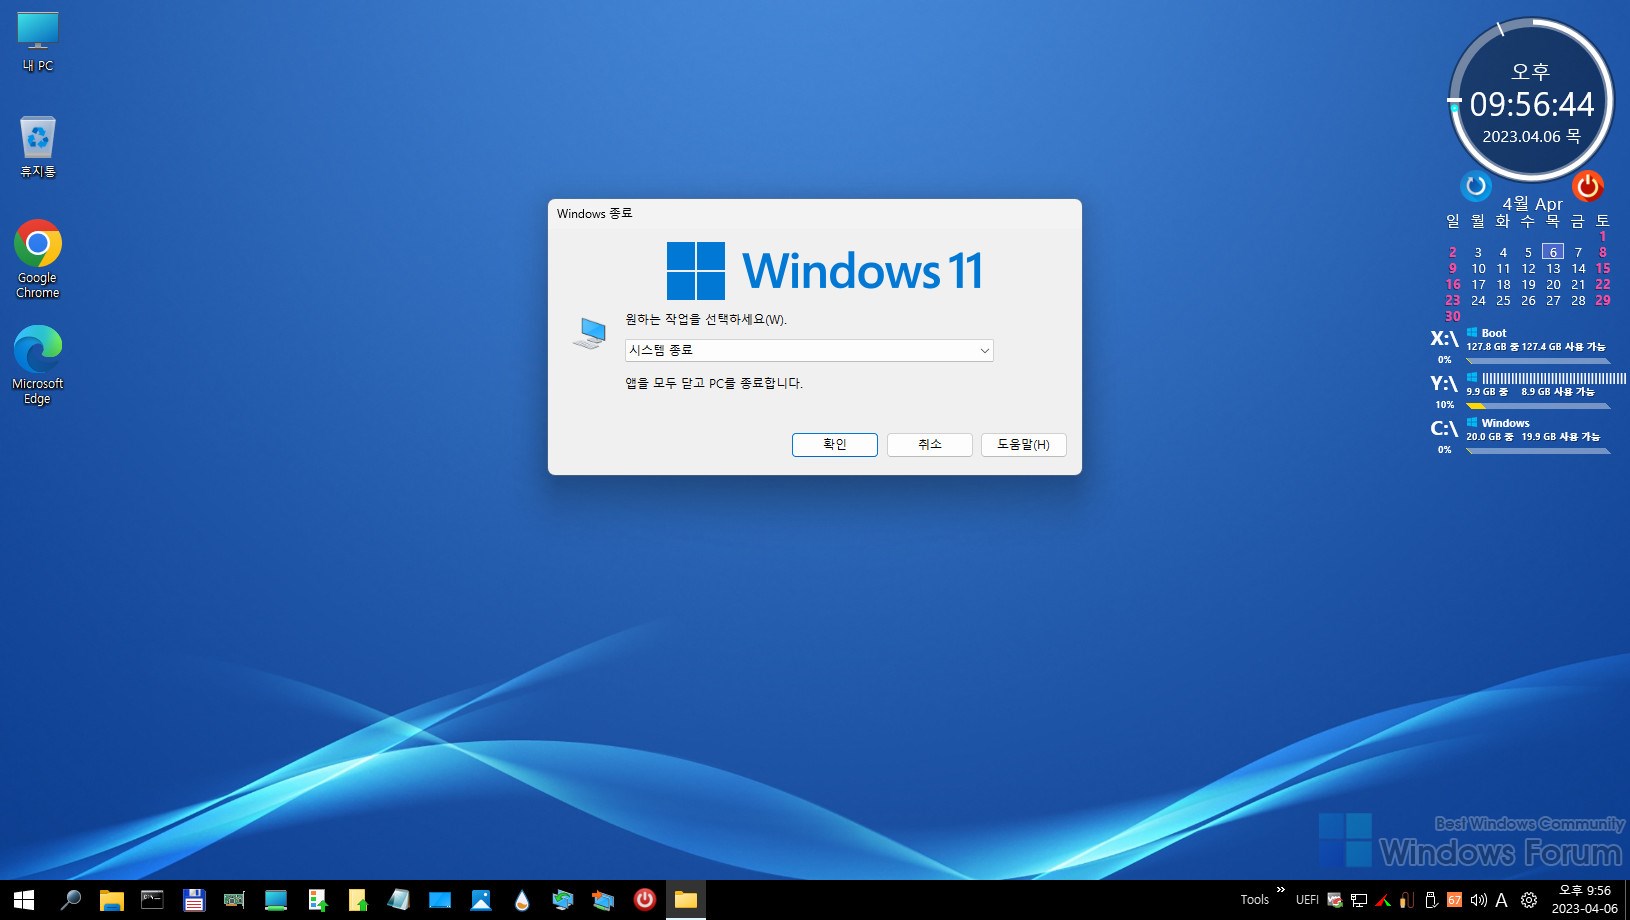Click the show desktop strip at taskbar end
The image size is (1630, 920).
pos(1627,900)
